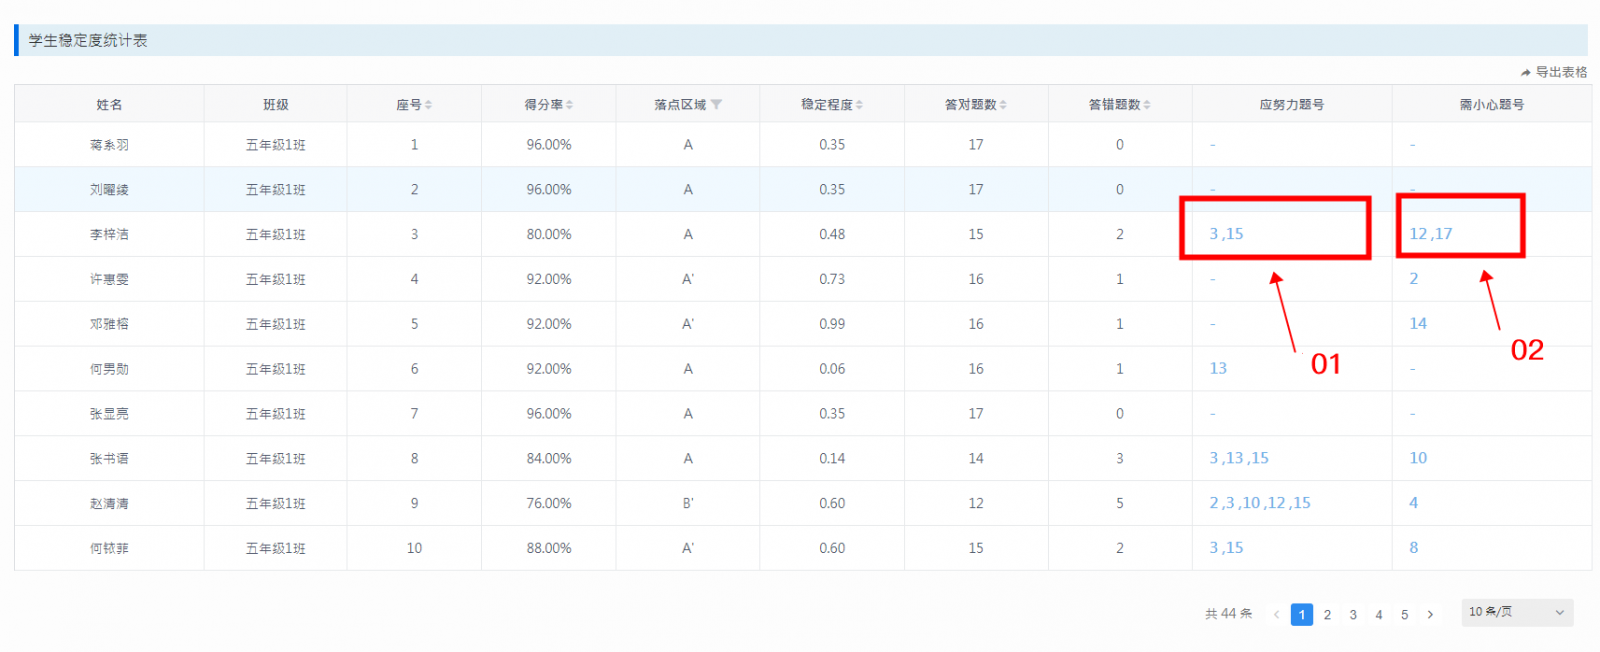Select the row for student 刘曜绫
Screen dimensions: 1600x652
pos(109,189)
